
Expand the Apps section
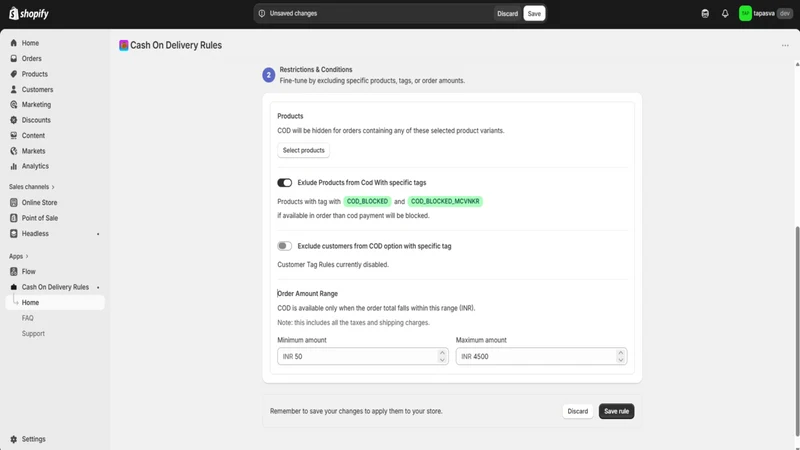pyautogui.click(x=19, y=256)
